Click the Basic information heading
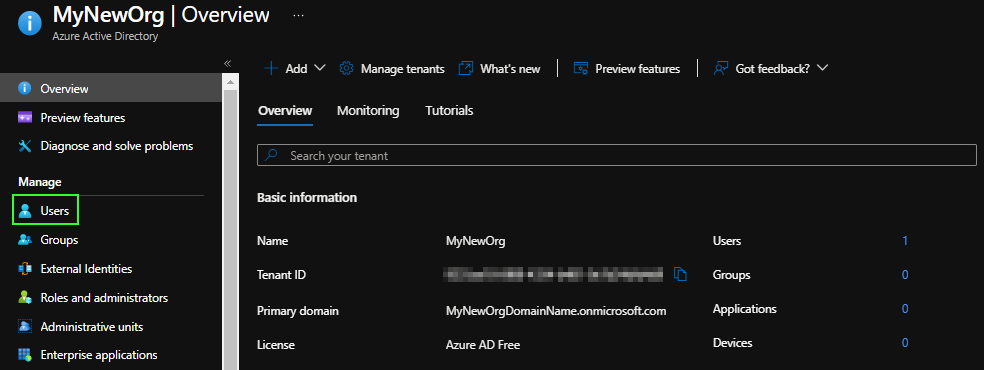Image resolution: width=984 pixels, height=370 pixels. (x=307, y=198)
